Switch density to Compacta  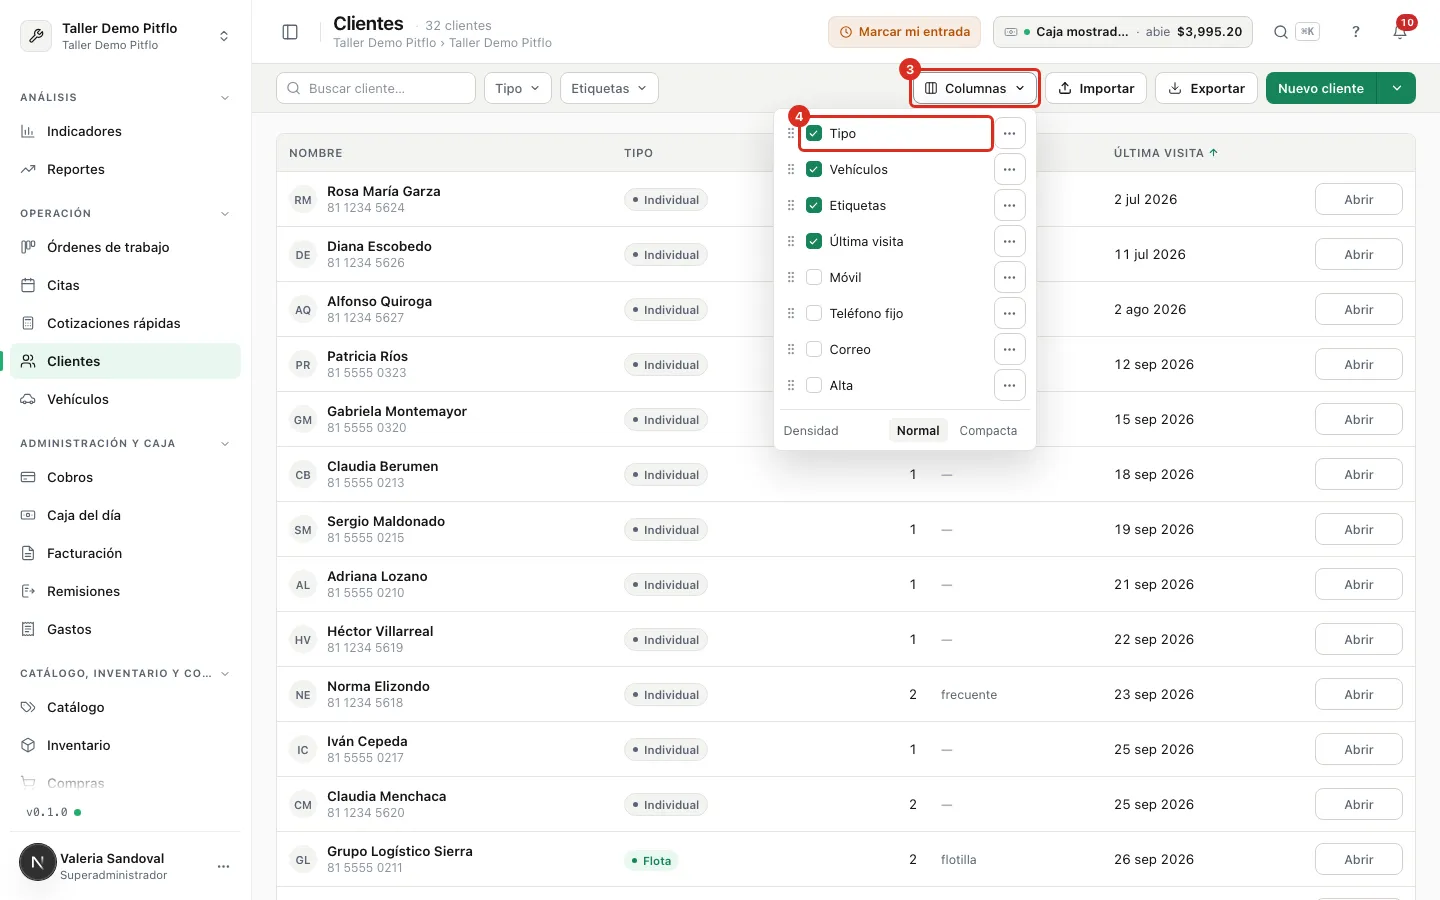point(988,431)
